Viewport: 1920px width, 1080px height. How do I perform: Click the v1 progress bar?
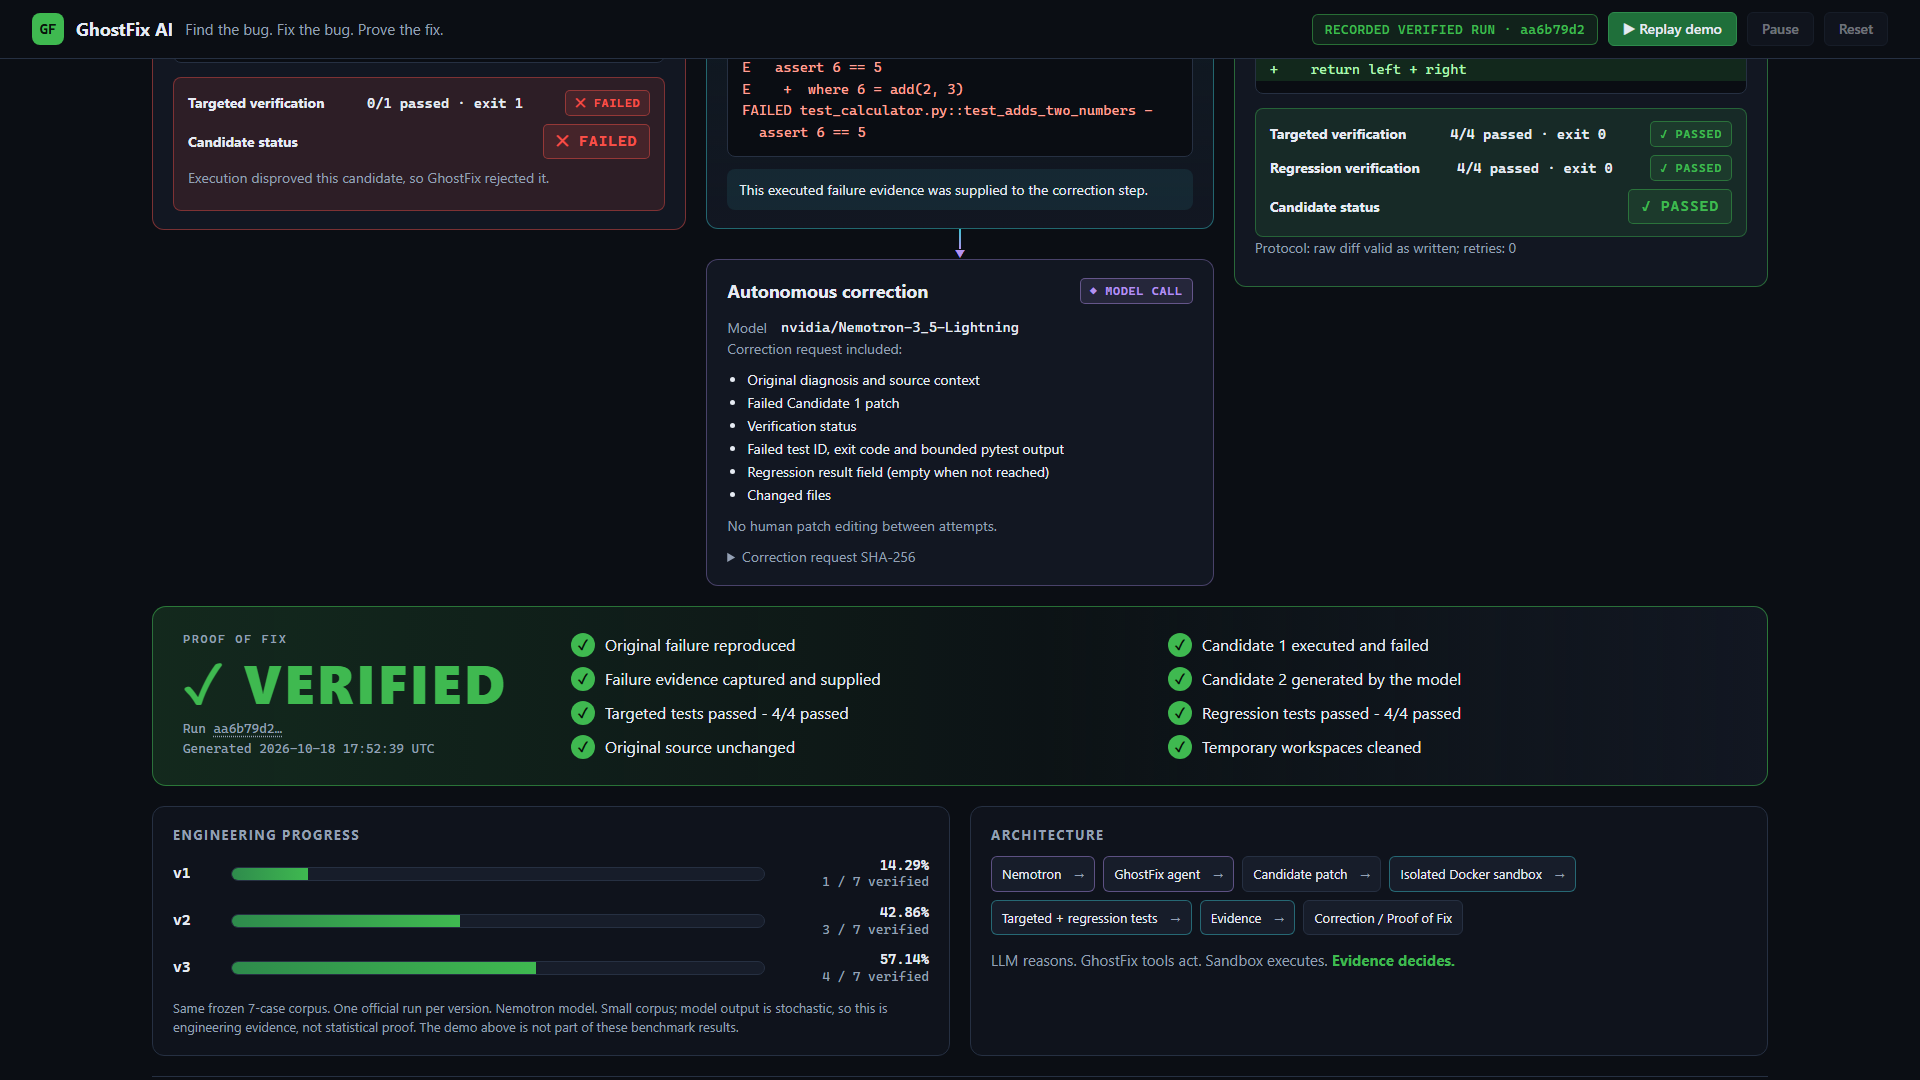498,874
